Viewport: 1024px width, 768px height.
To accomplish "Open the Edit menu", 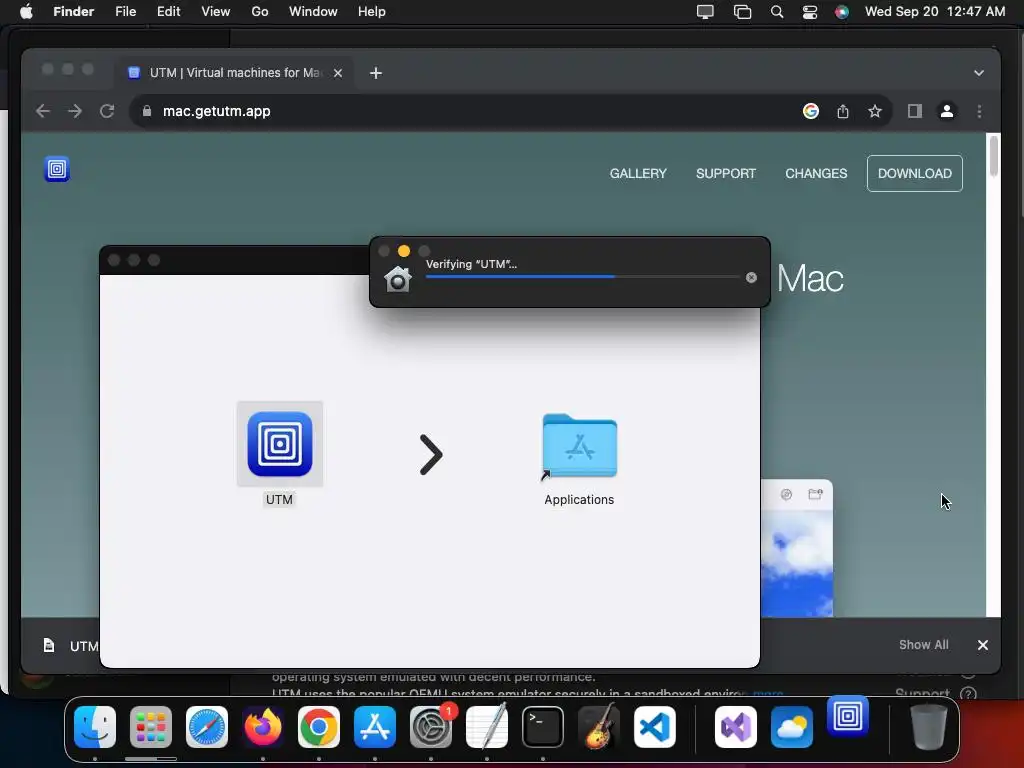I will point(168,12).
